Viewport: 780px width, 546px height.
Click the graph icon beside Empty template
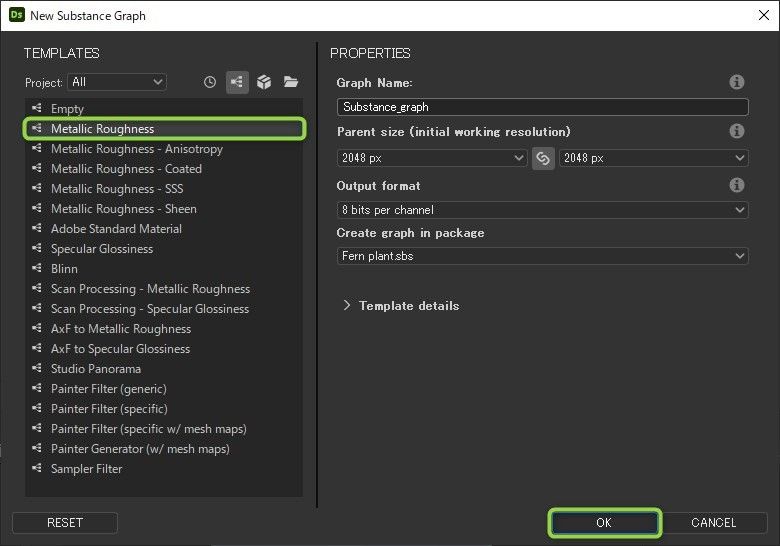(x=37, y=108)
